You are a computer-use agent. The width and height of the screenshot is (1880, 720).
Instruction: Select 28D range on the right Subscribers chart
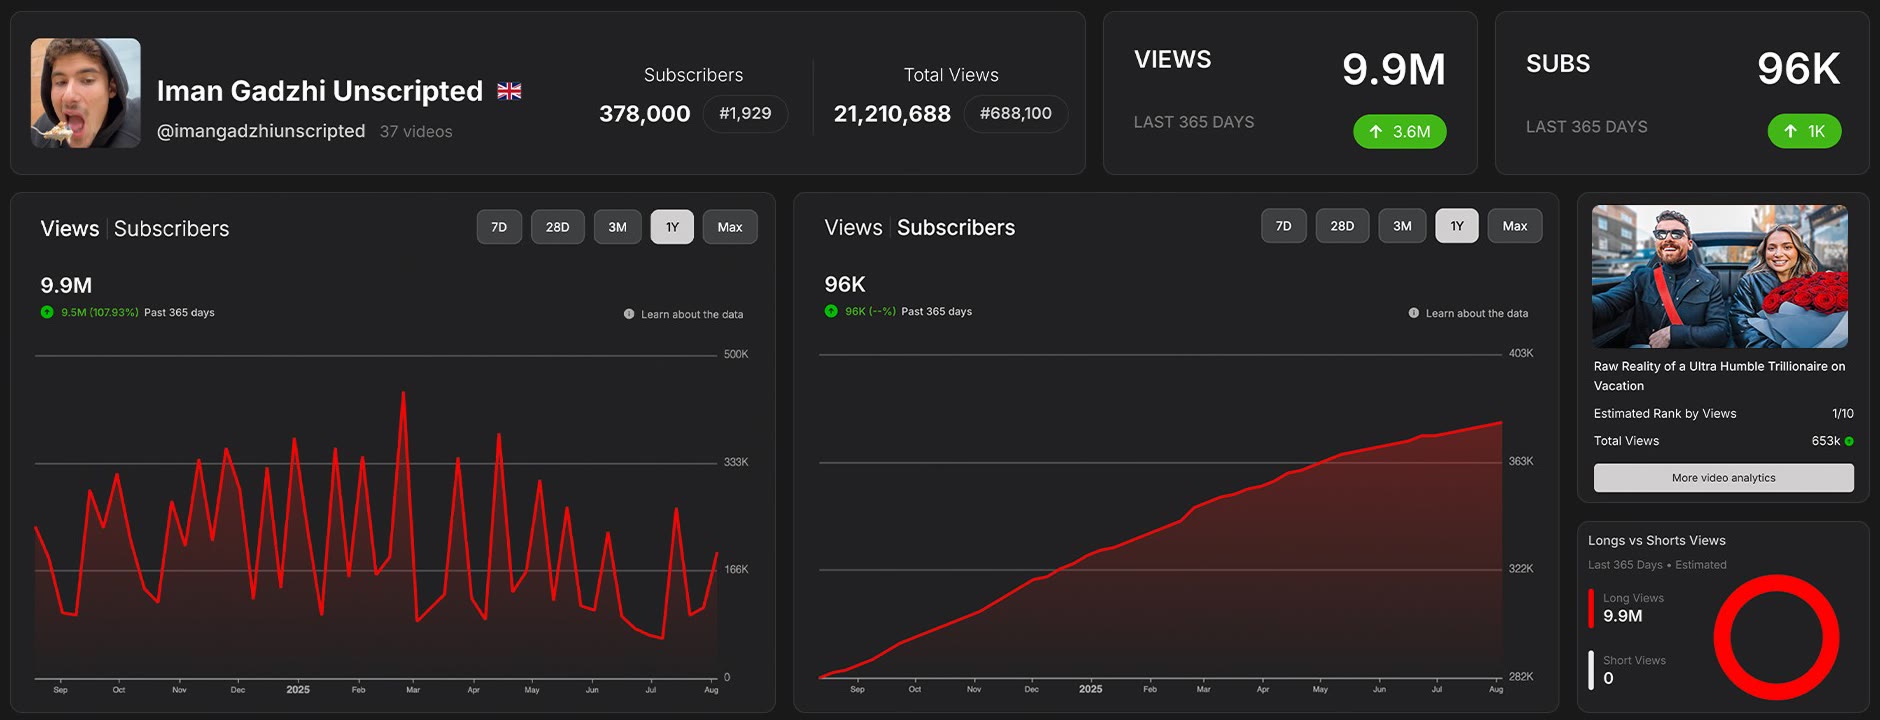coord(1342,226)
